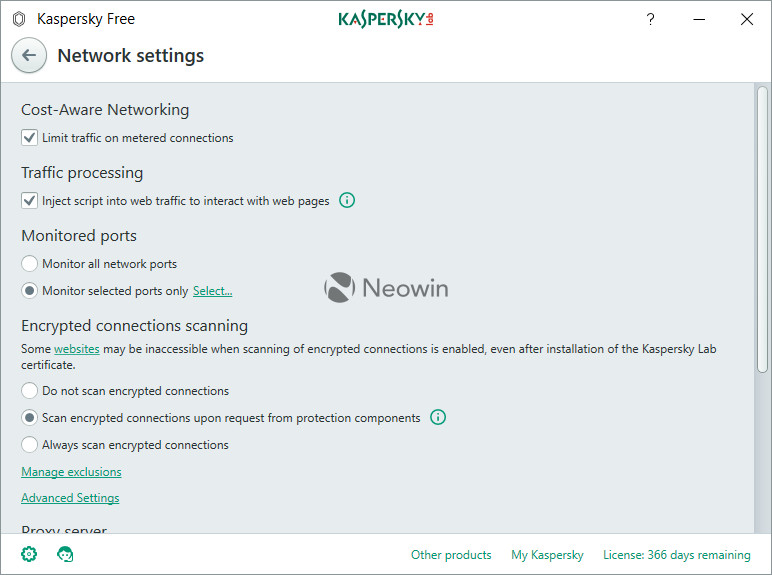The image size is (772, 575).
Task: Open the Select... ports link
Action: (x=212, y=291)
